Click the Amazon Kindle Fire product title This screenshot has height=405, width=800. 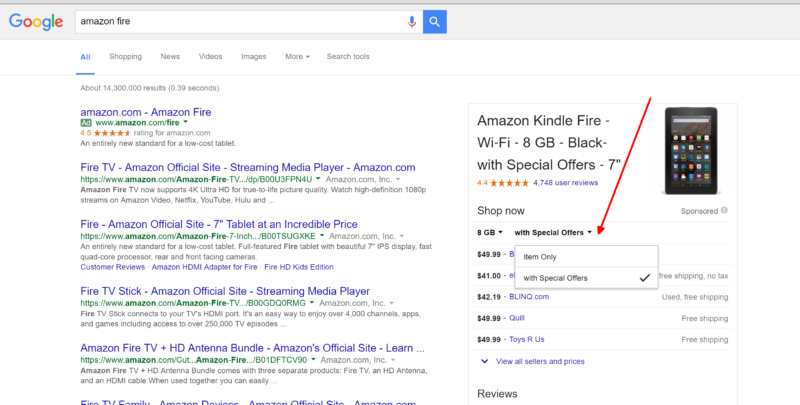[549, 143]
